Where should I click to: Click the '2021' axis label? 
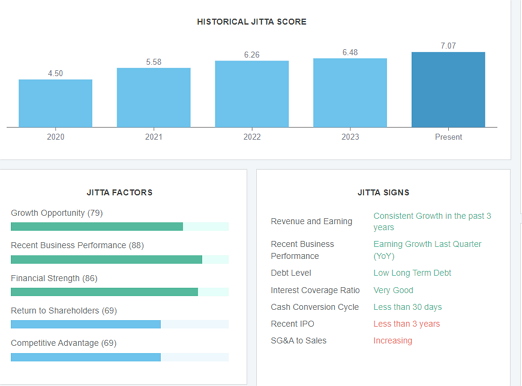(x=154, y=137)
